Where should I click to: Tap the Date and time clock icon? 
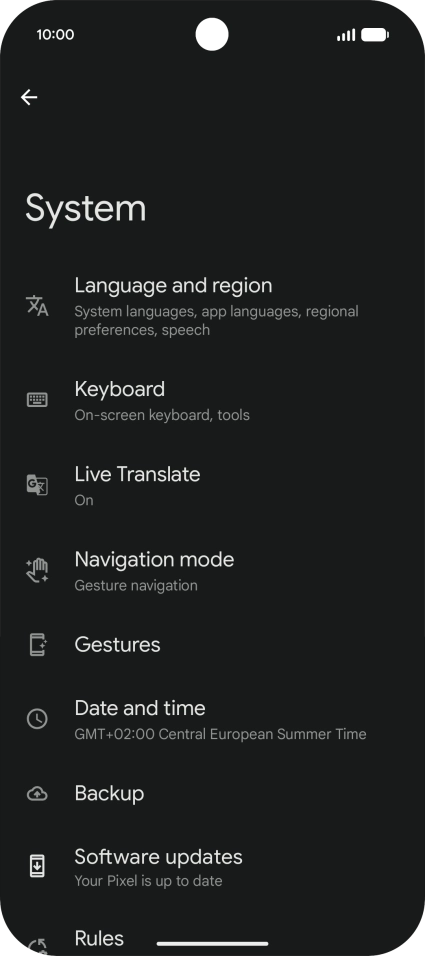(x=37, y=719)
